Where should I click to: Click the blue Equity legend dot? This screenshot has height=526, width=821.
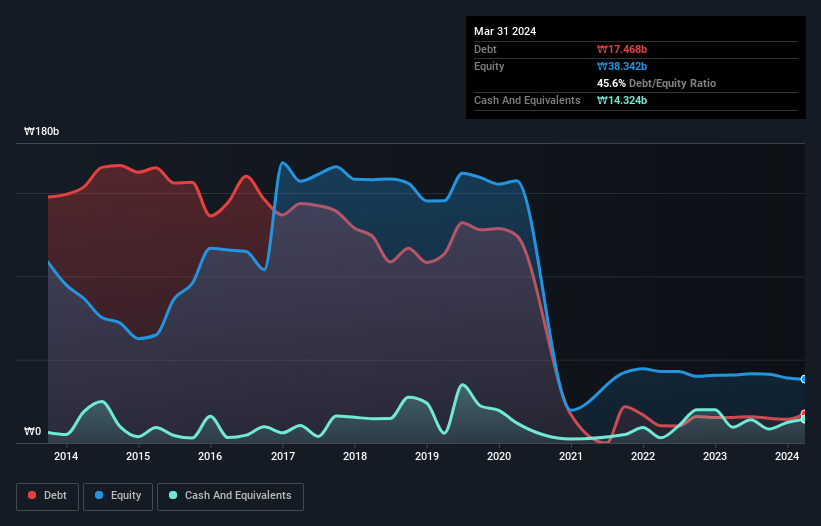[x=99, y=495]
